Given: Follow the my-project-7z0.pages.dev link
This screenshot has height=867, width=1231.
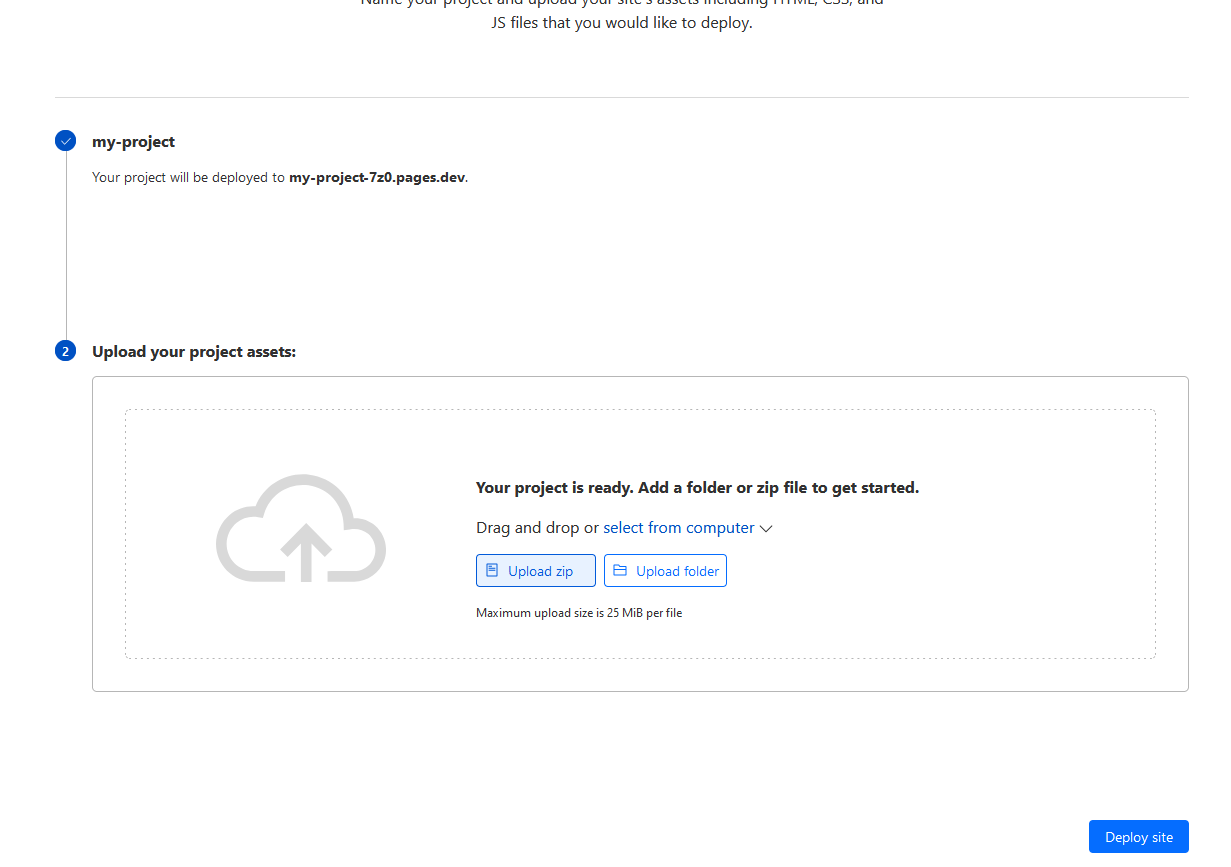Looking at the screenshot, I should 376,177.
